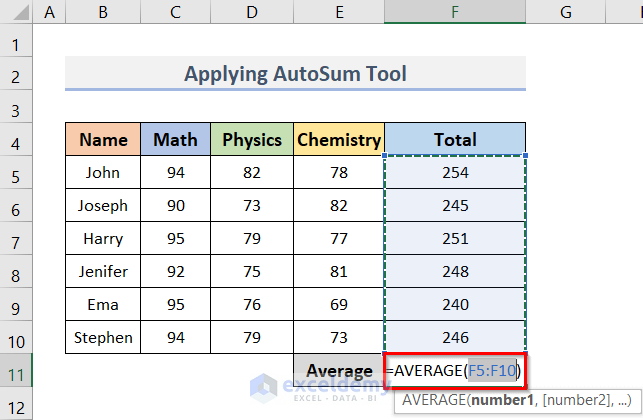Select Ema's Chemistry score 69
The image size is (643, 420).
pos(339,305)
